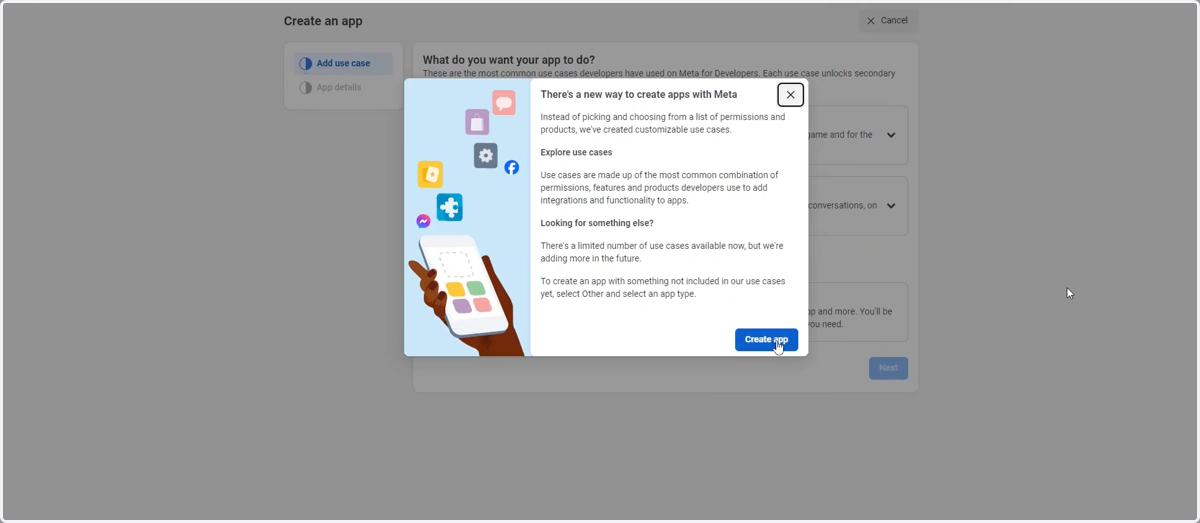Select the Add use case step
The height and width of the screenshot is (523, 1200).
(343, 63)
